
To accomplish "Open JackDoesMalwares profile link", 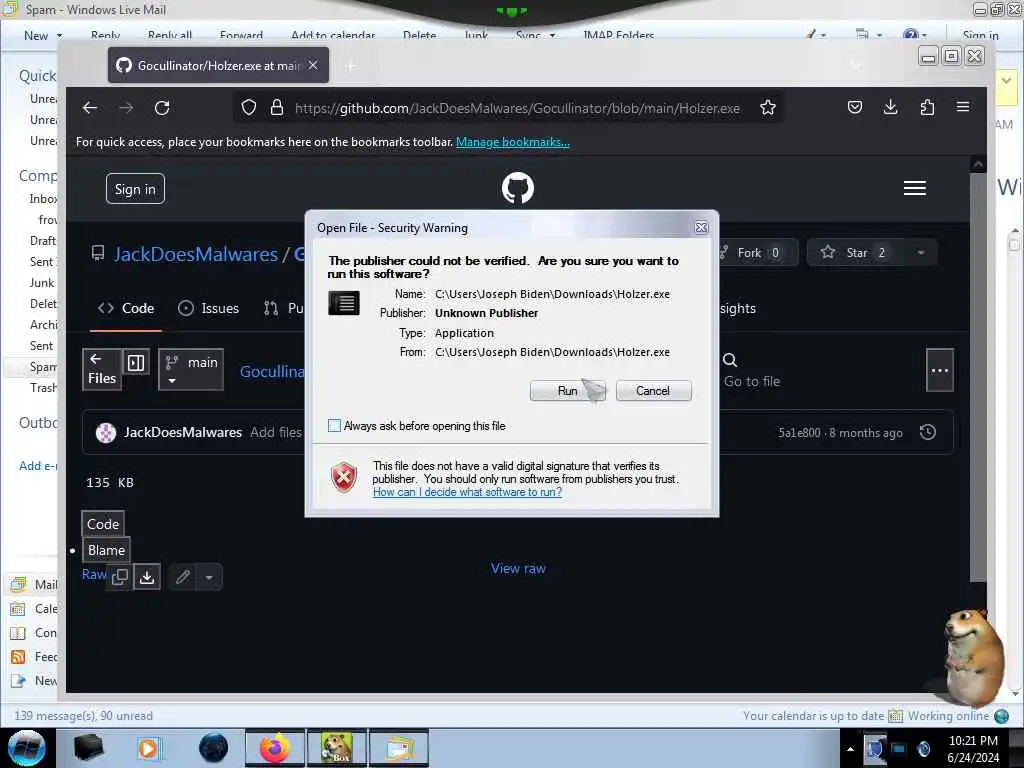I will click(x=196, y=254).
